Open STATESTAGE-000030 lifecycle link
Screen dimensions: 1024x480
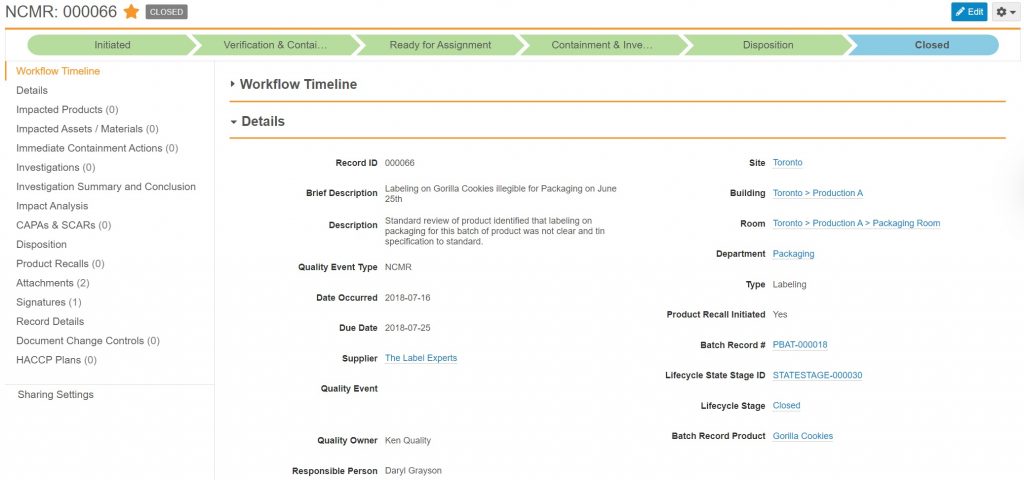click(817, 376)
